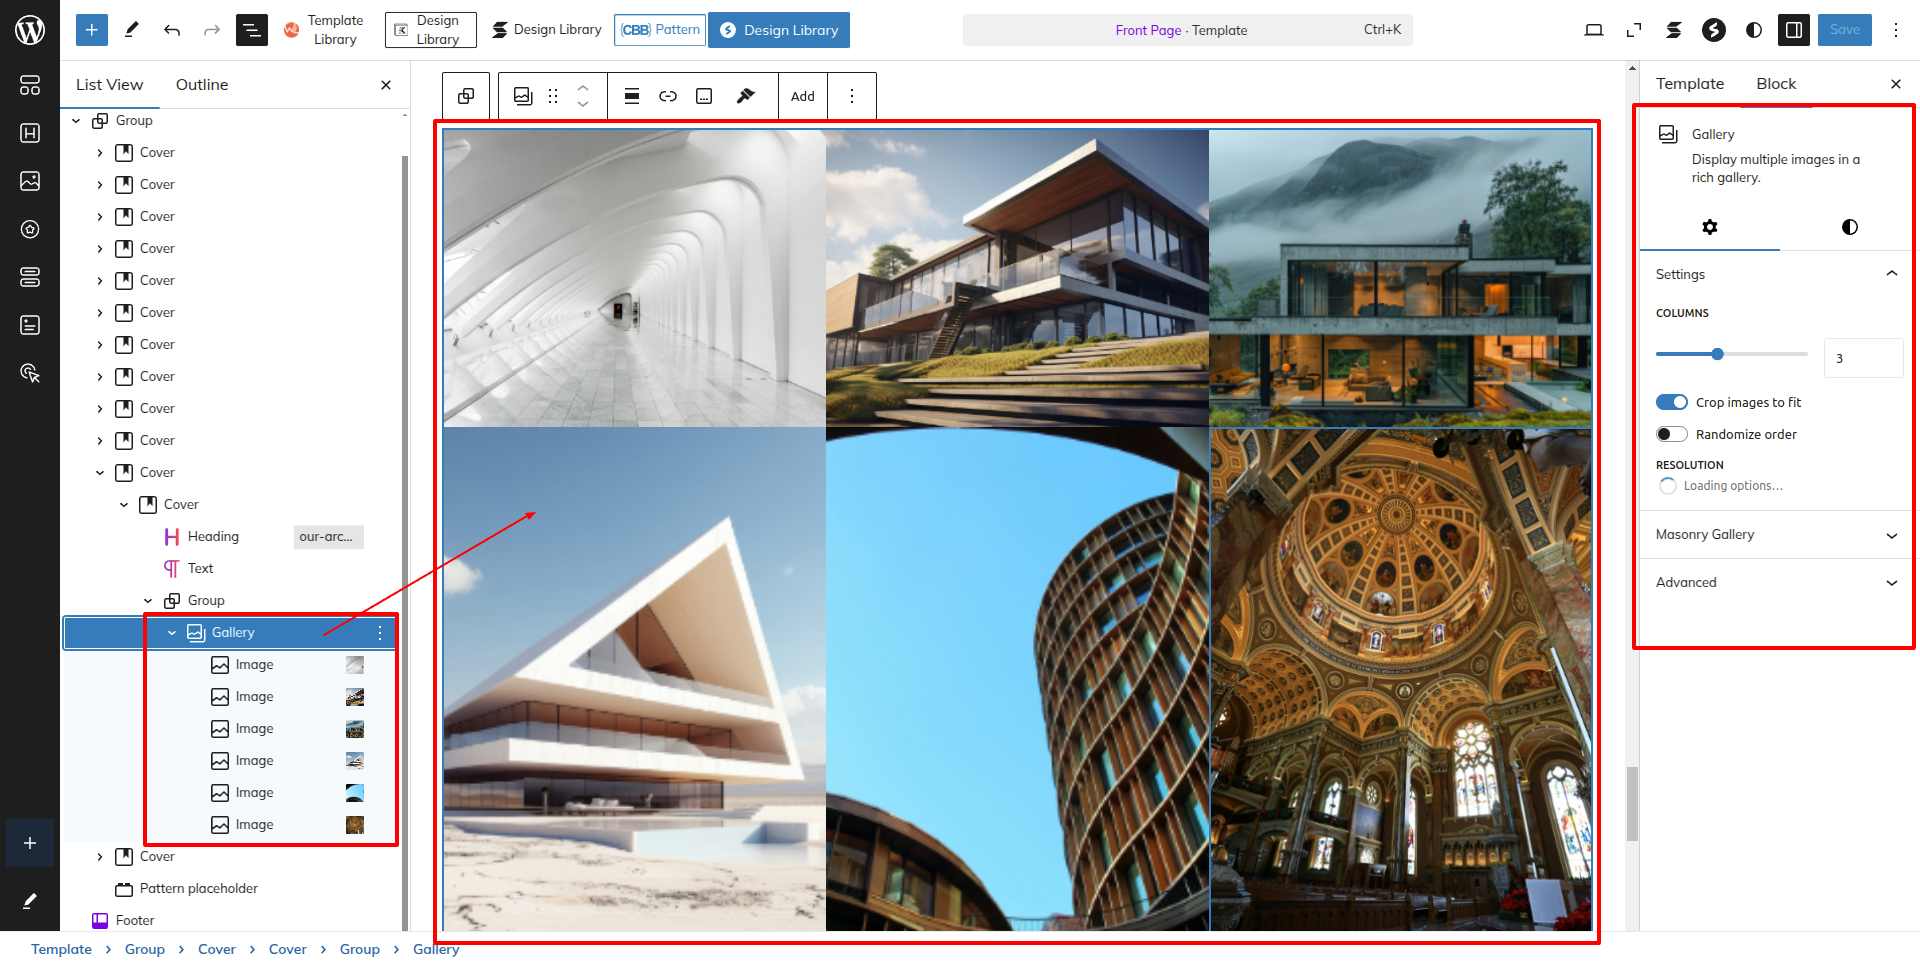Click the Pattern button in top toolbar
This screenshot has width=1920, height=966.
[660, 30]
